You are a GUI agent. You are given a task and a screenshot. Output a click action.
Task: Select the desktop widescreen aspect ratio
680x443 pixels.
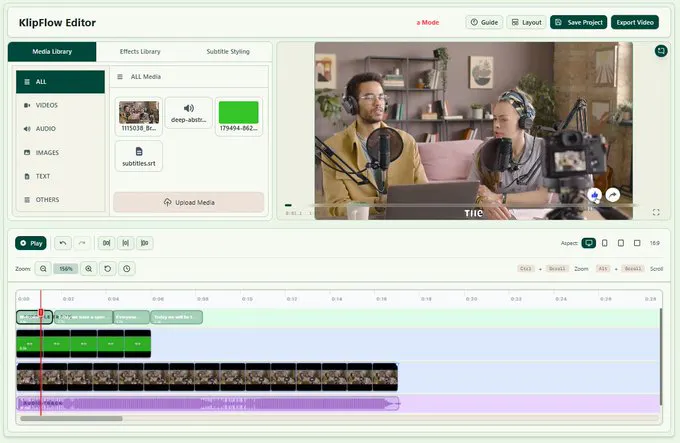[588, 243]
